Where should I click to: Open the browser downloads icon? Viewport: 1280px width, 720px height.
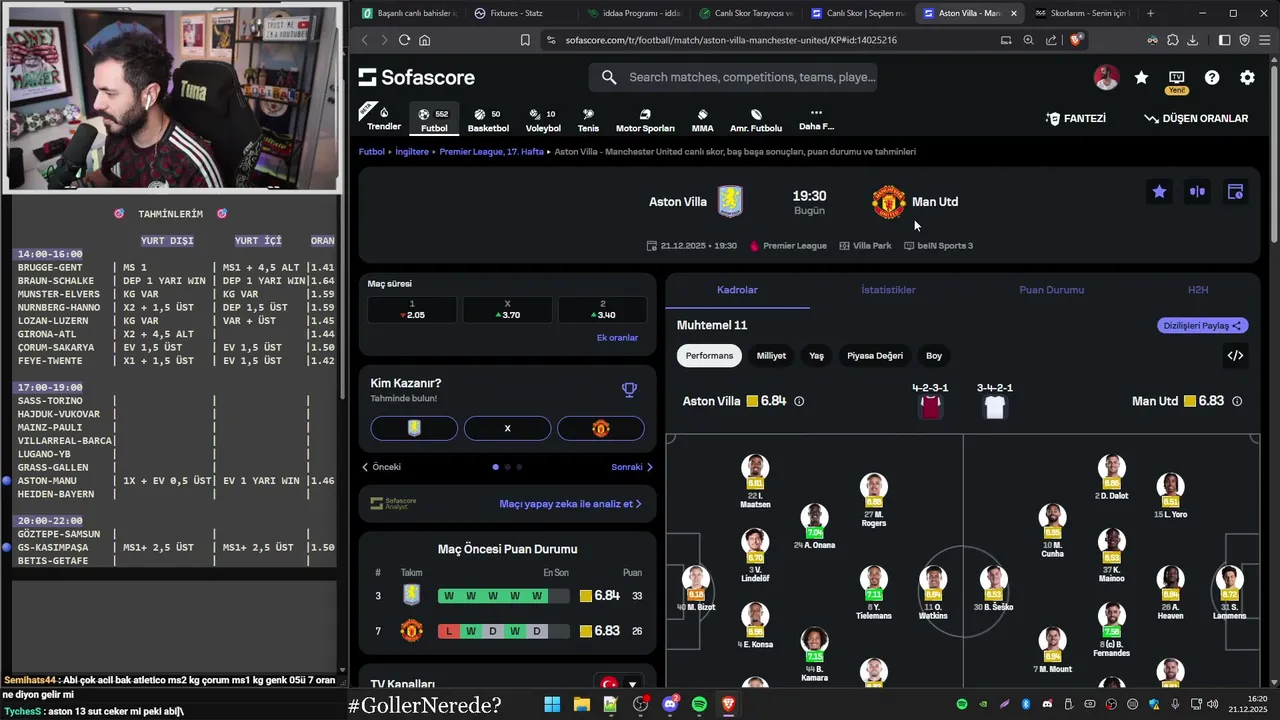click(1192, 40)
